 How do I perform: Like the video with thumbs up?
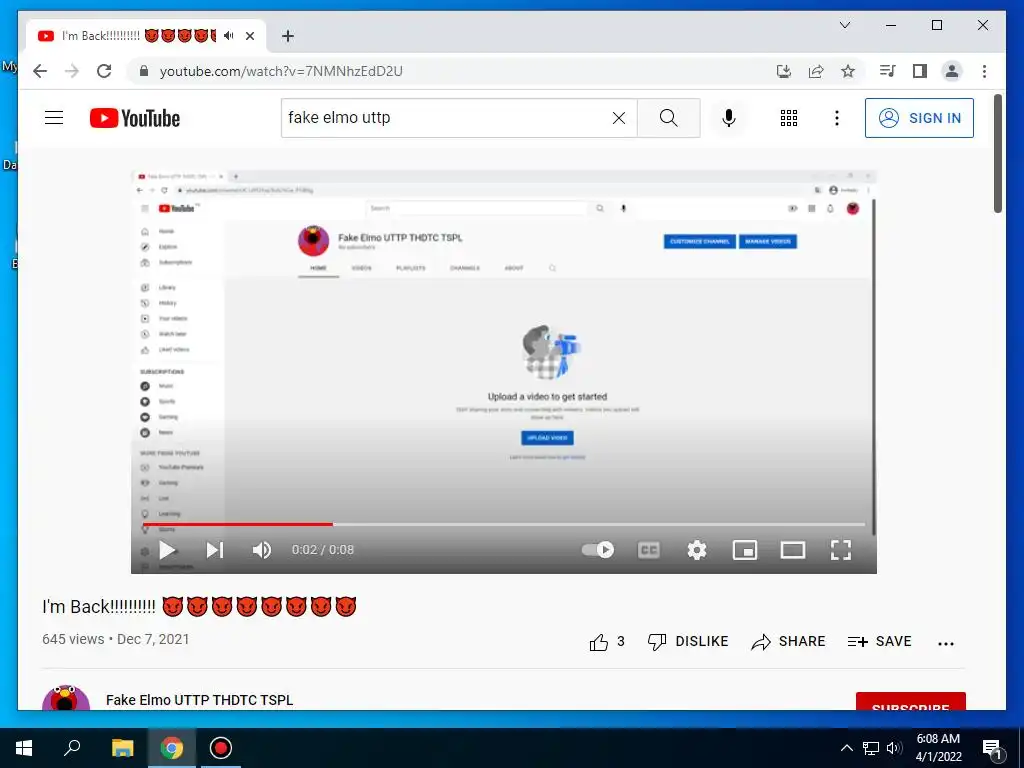(x=599, y=642)
